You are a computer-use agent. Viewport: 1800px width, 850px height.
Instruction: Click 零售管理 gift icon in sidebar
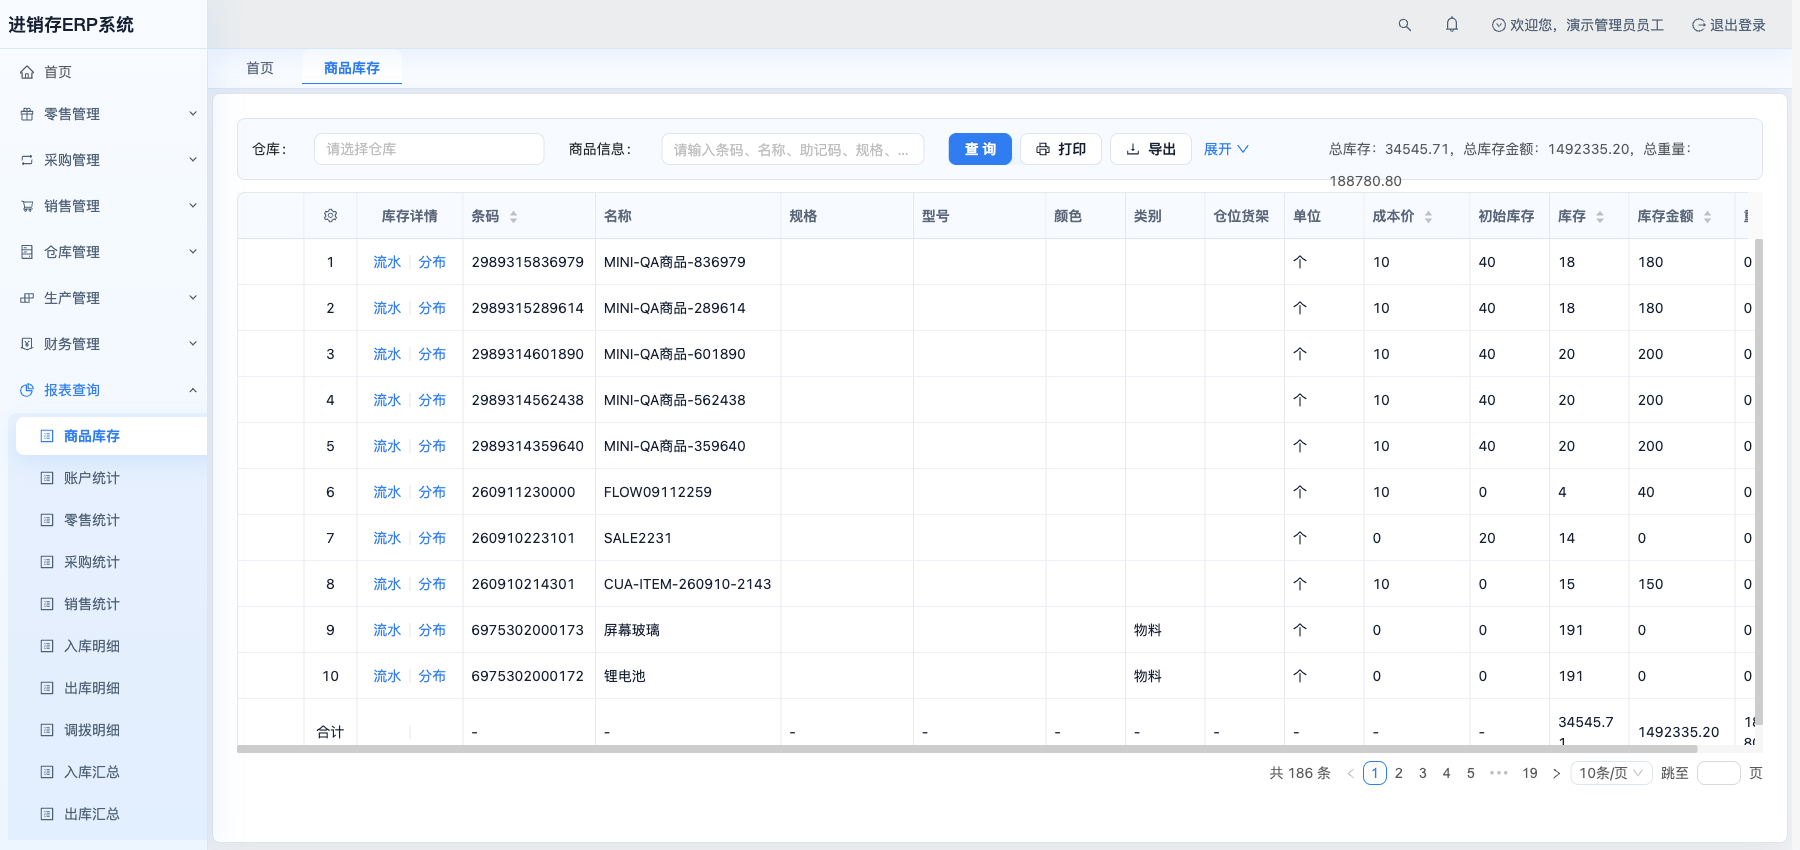[x=27, y=114]
